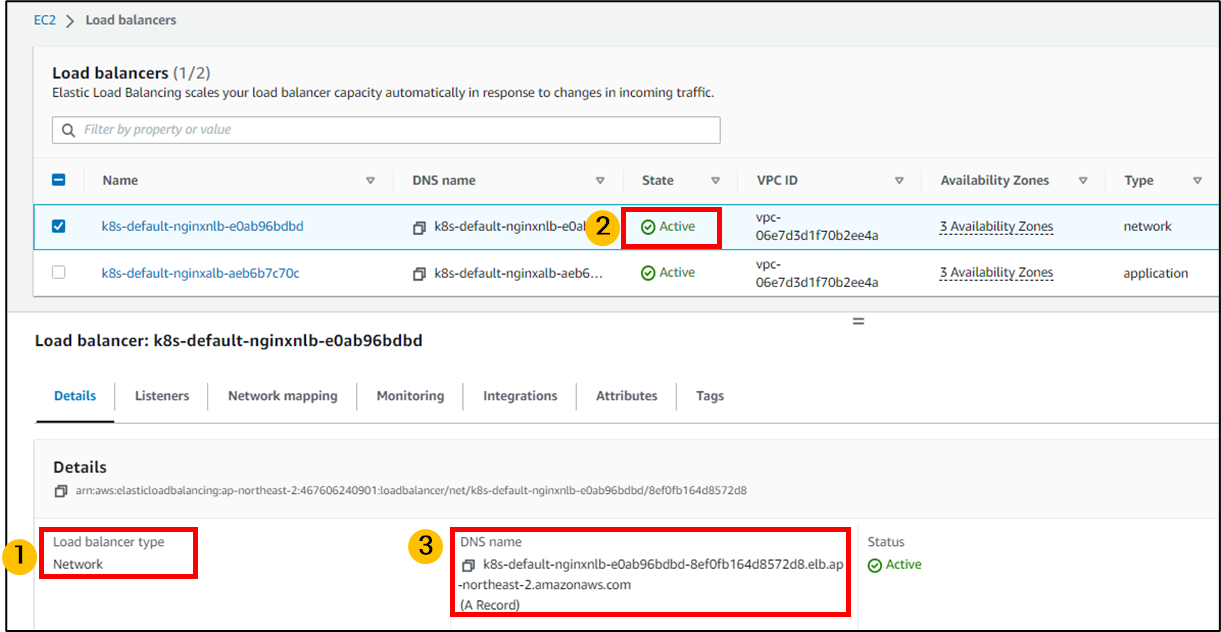
Task: Click 3 Availability Zones for network load balancer
Action: pos(996,226)
